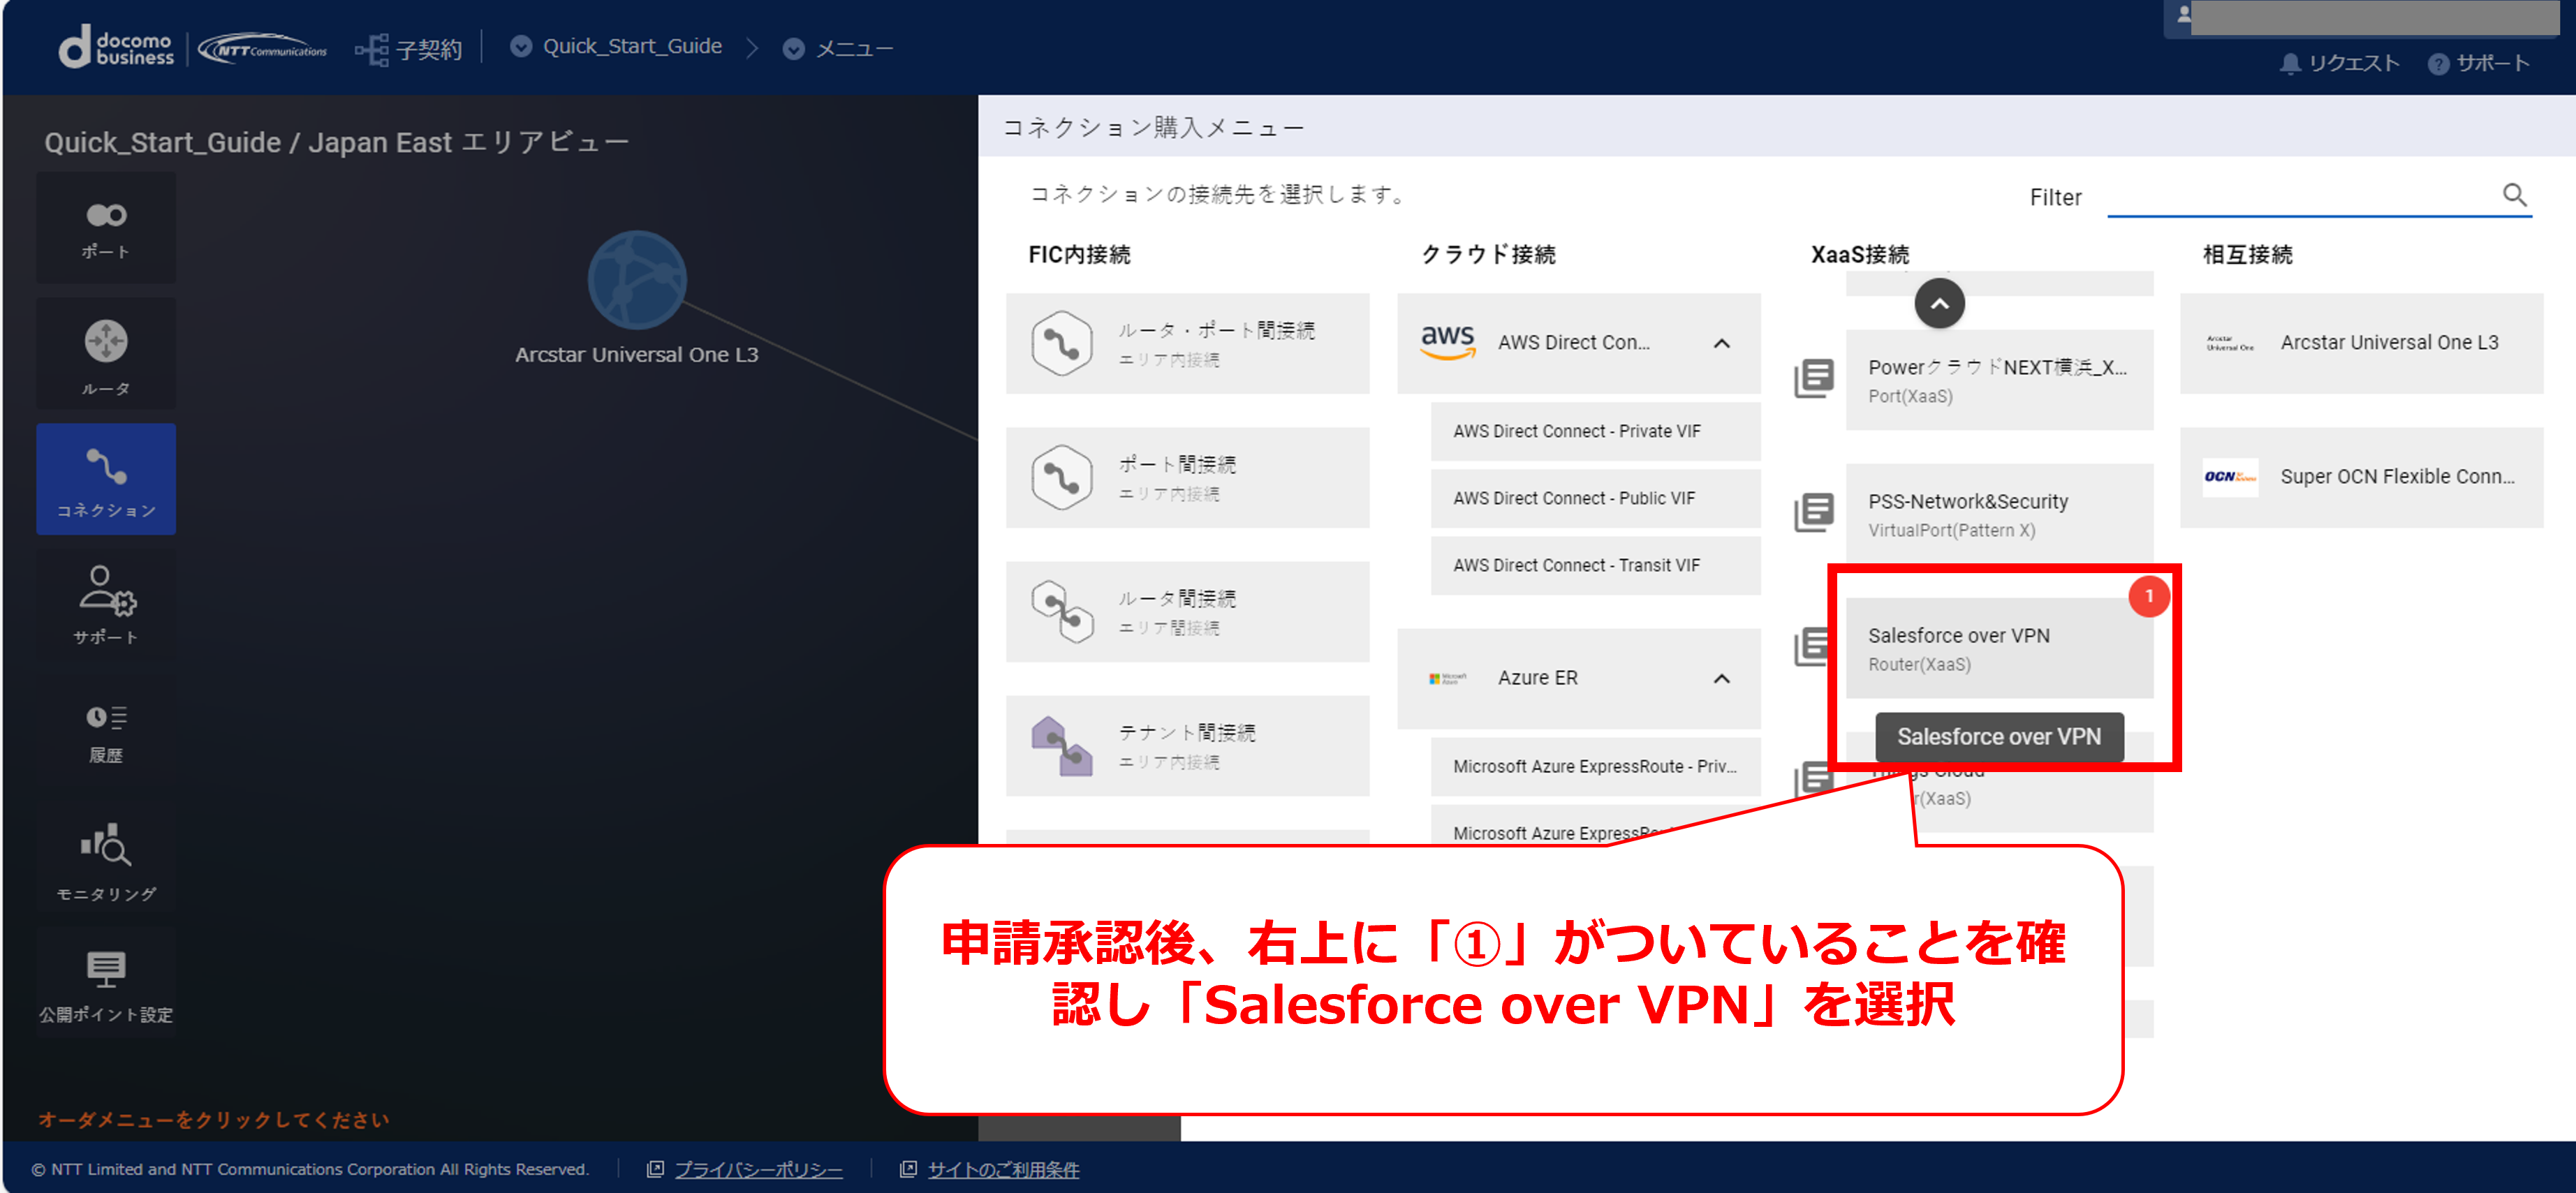The height and width of the screenshot is (1193, 2576).
Task: Click the 'クラウド接続' column heading
Action: point(1488,254)
